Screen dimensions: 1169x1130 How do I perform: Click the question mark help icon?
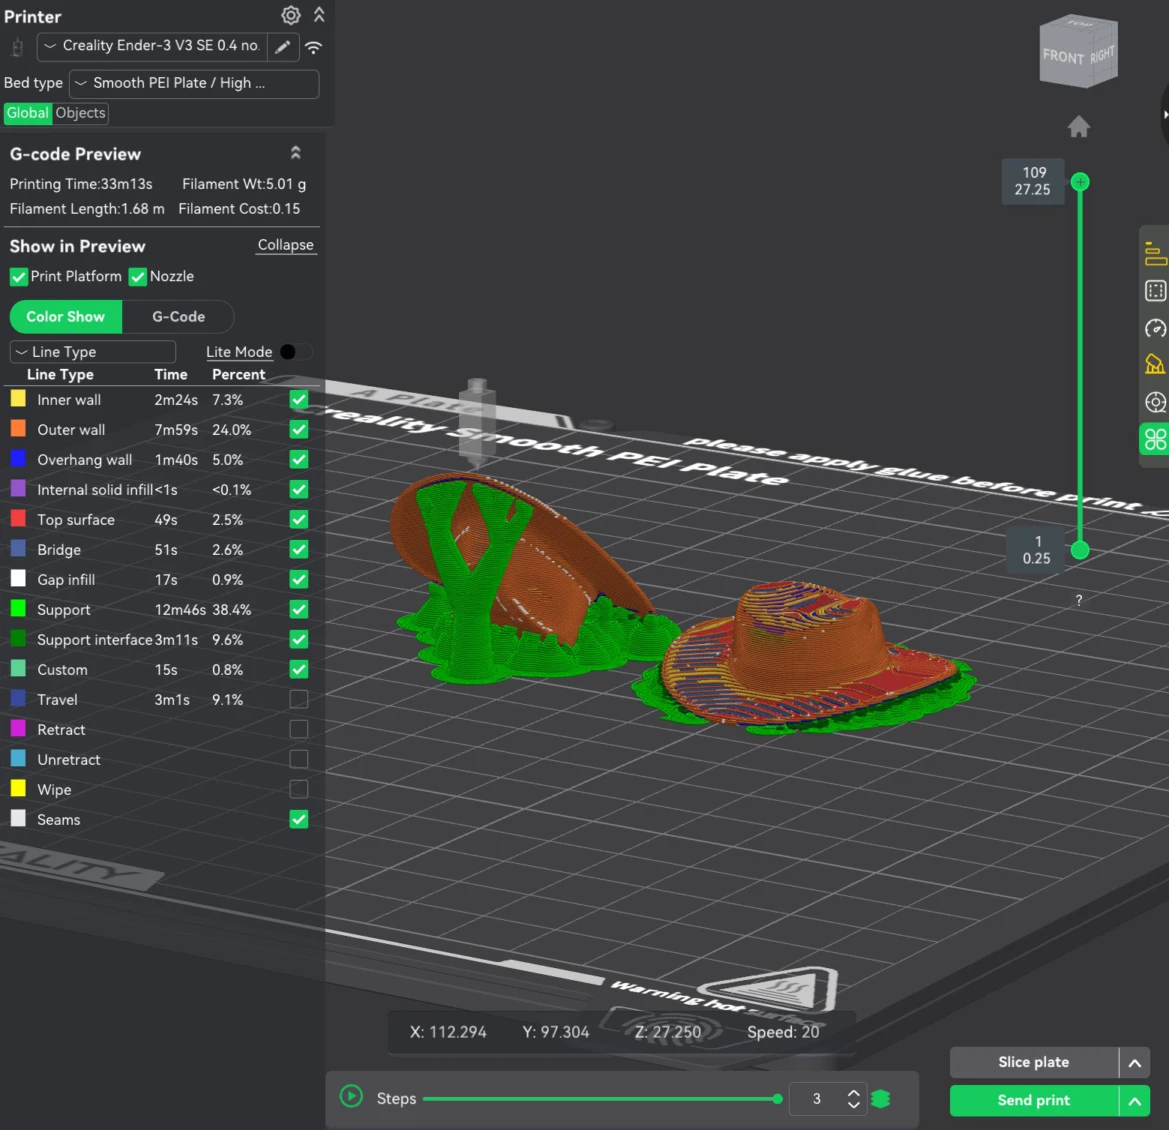pyautogui.click(x=1079, y=600)
